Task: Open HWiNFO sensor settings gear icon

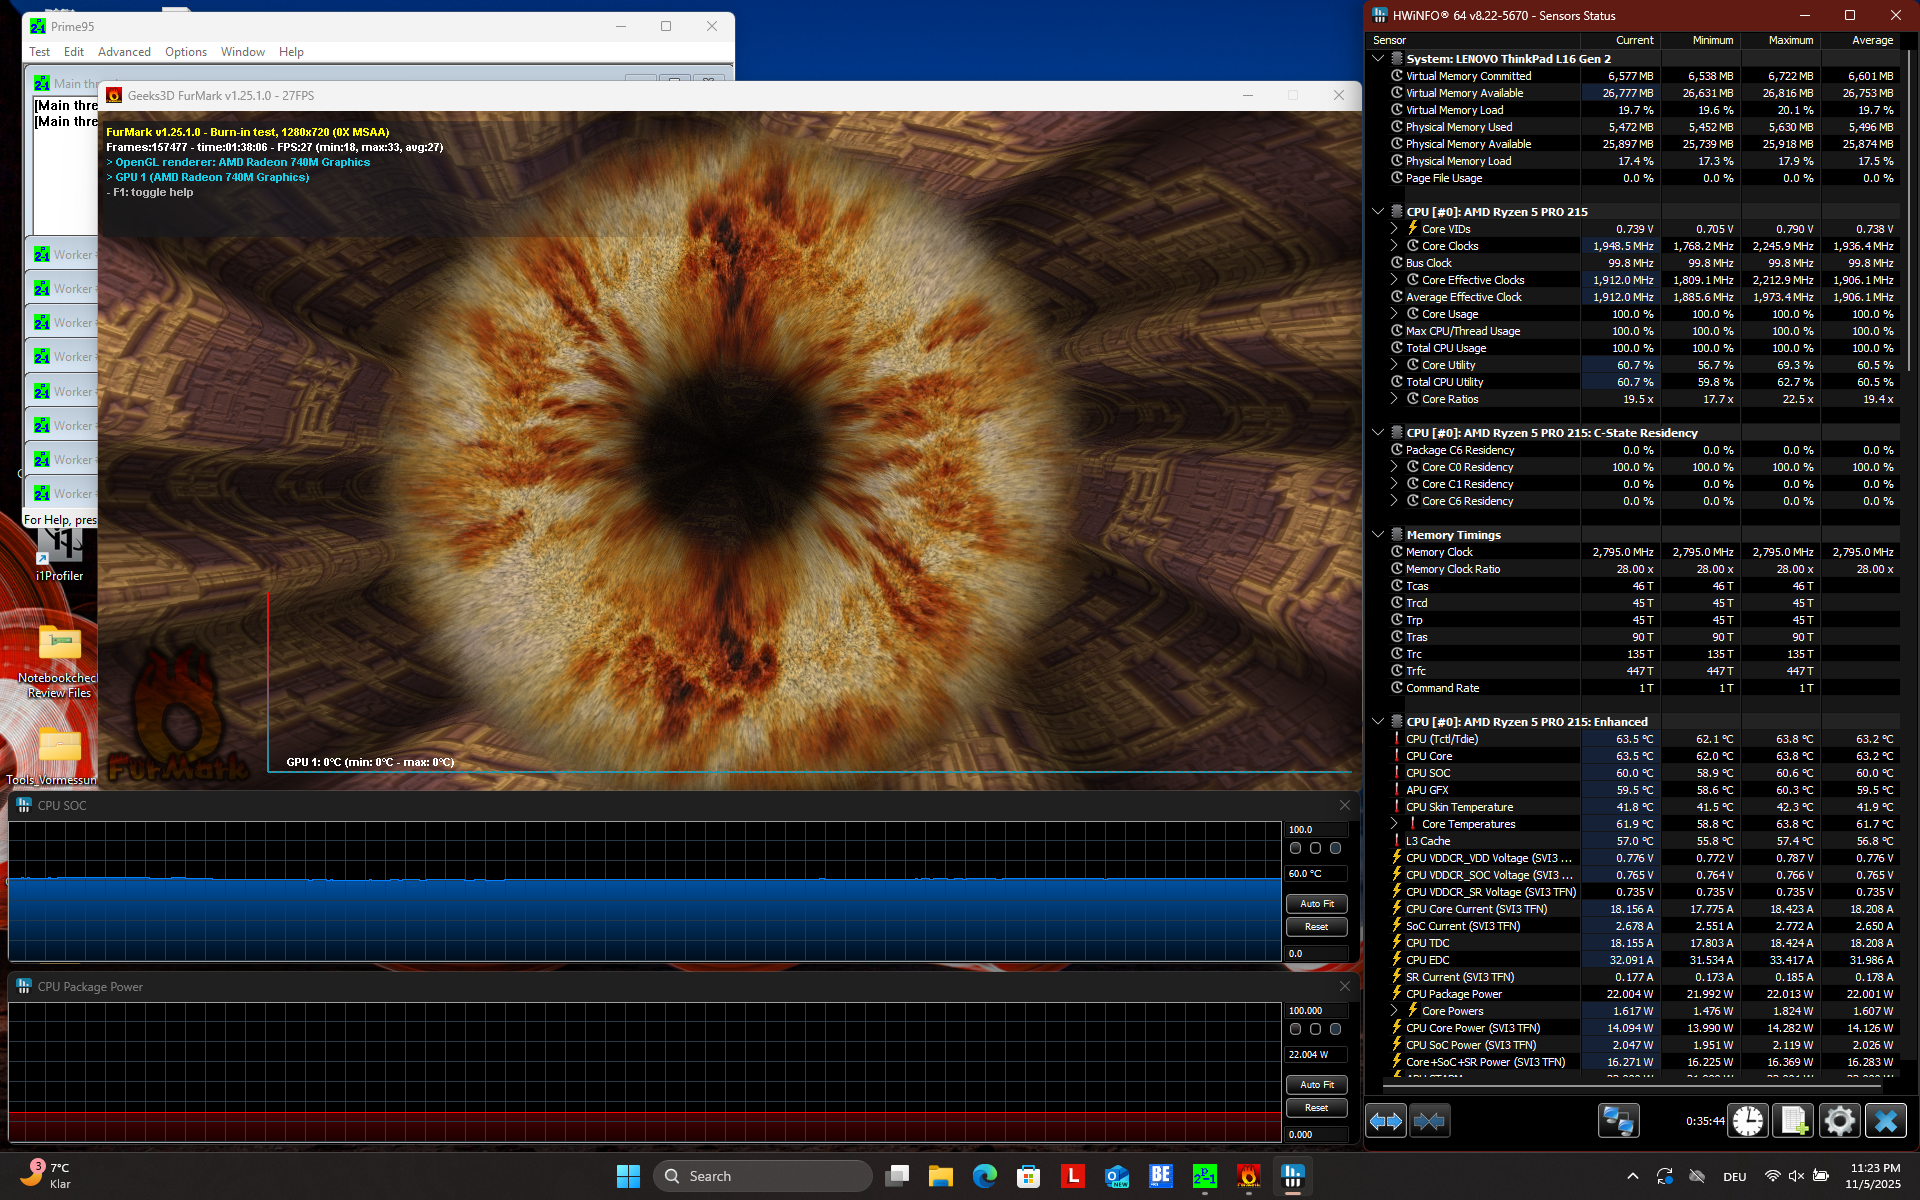Action: (1839, 1121)
